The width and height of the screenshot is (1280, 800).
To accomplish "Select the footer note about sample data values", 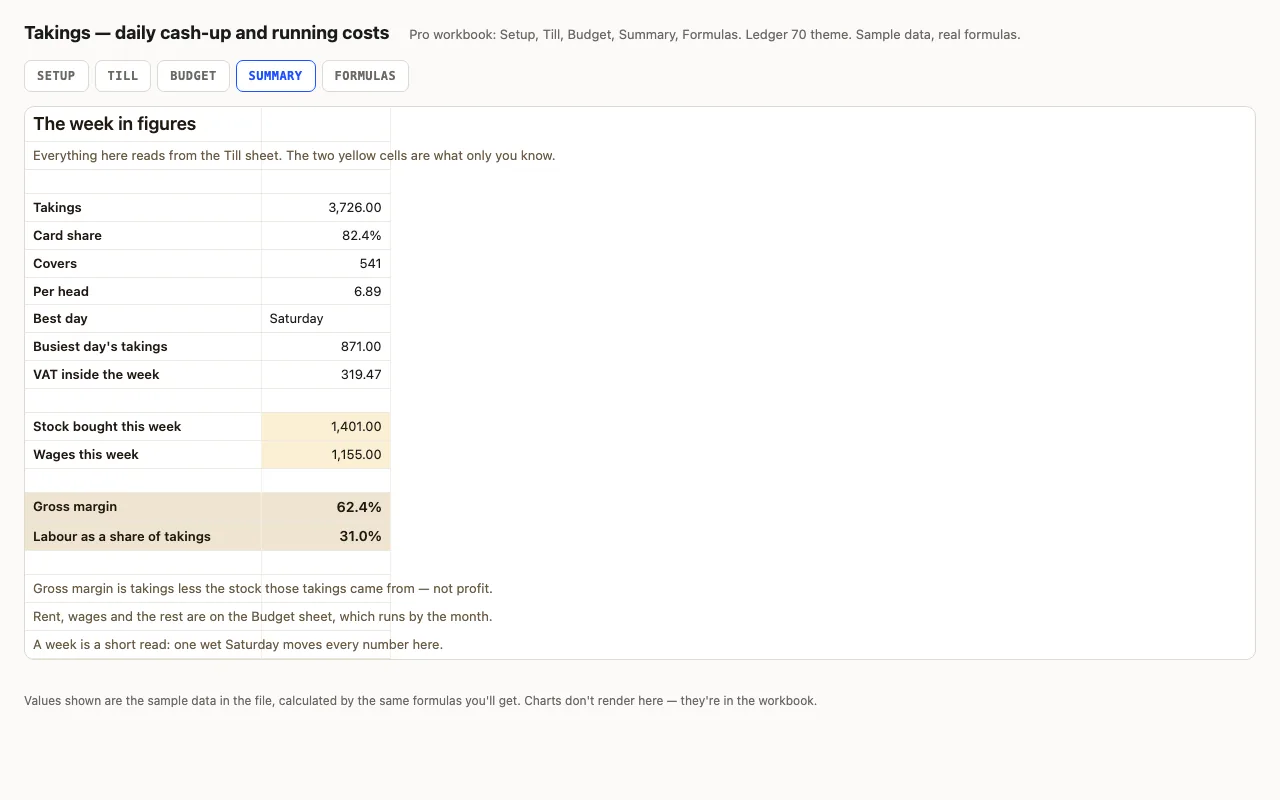I will [420, 701].
